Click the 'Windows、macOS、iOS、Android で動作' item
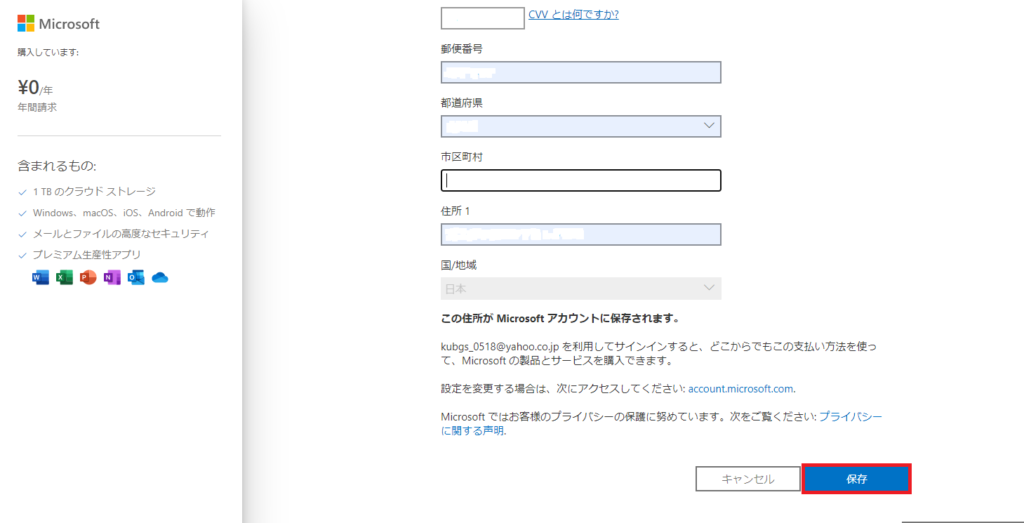 point(123,212)
